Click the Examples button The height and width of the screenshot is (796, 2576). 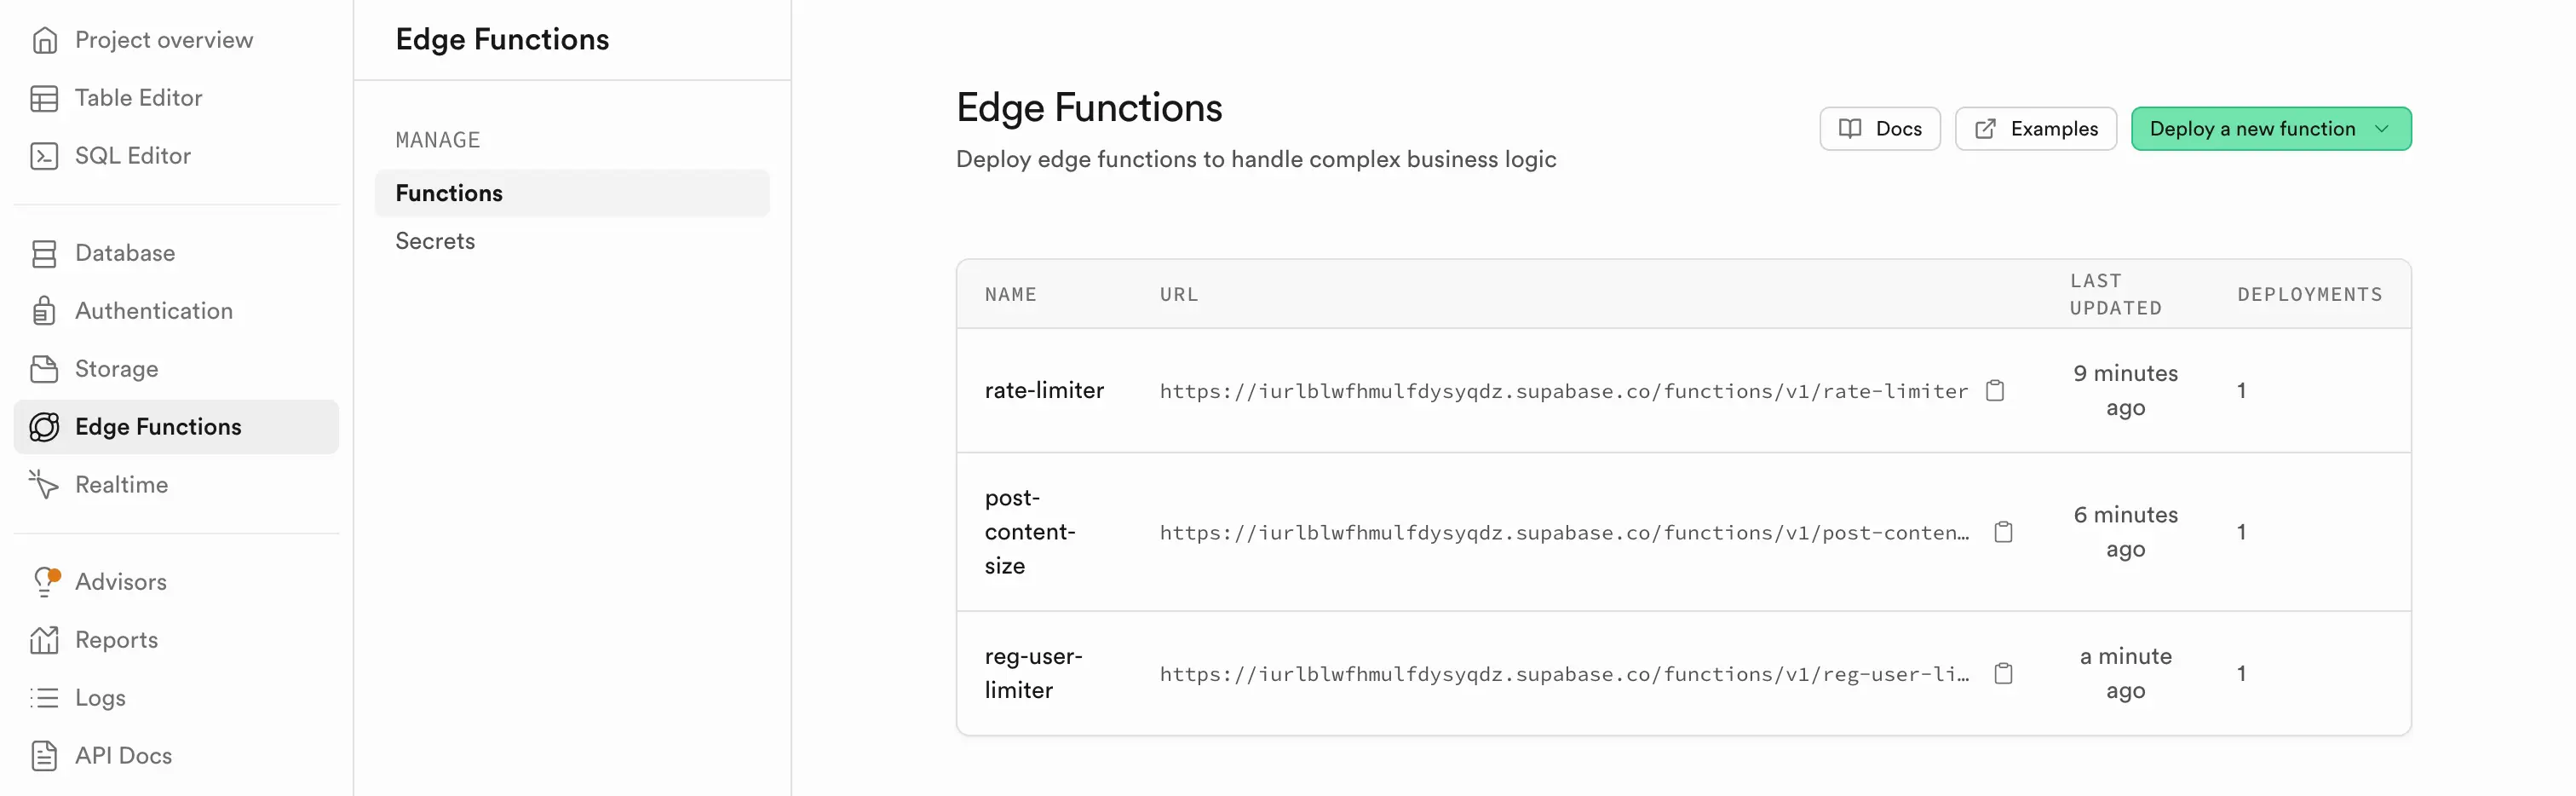click(x=2036, y=129)
